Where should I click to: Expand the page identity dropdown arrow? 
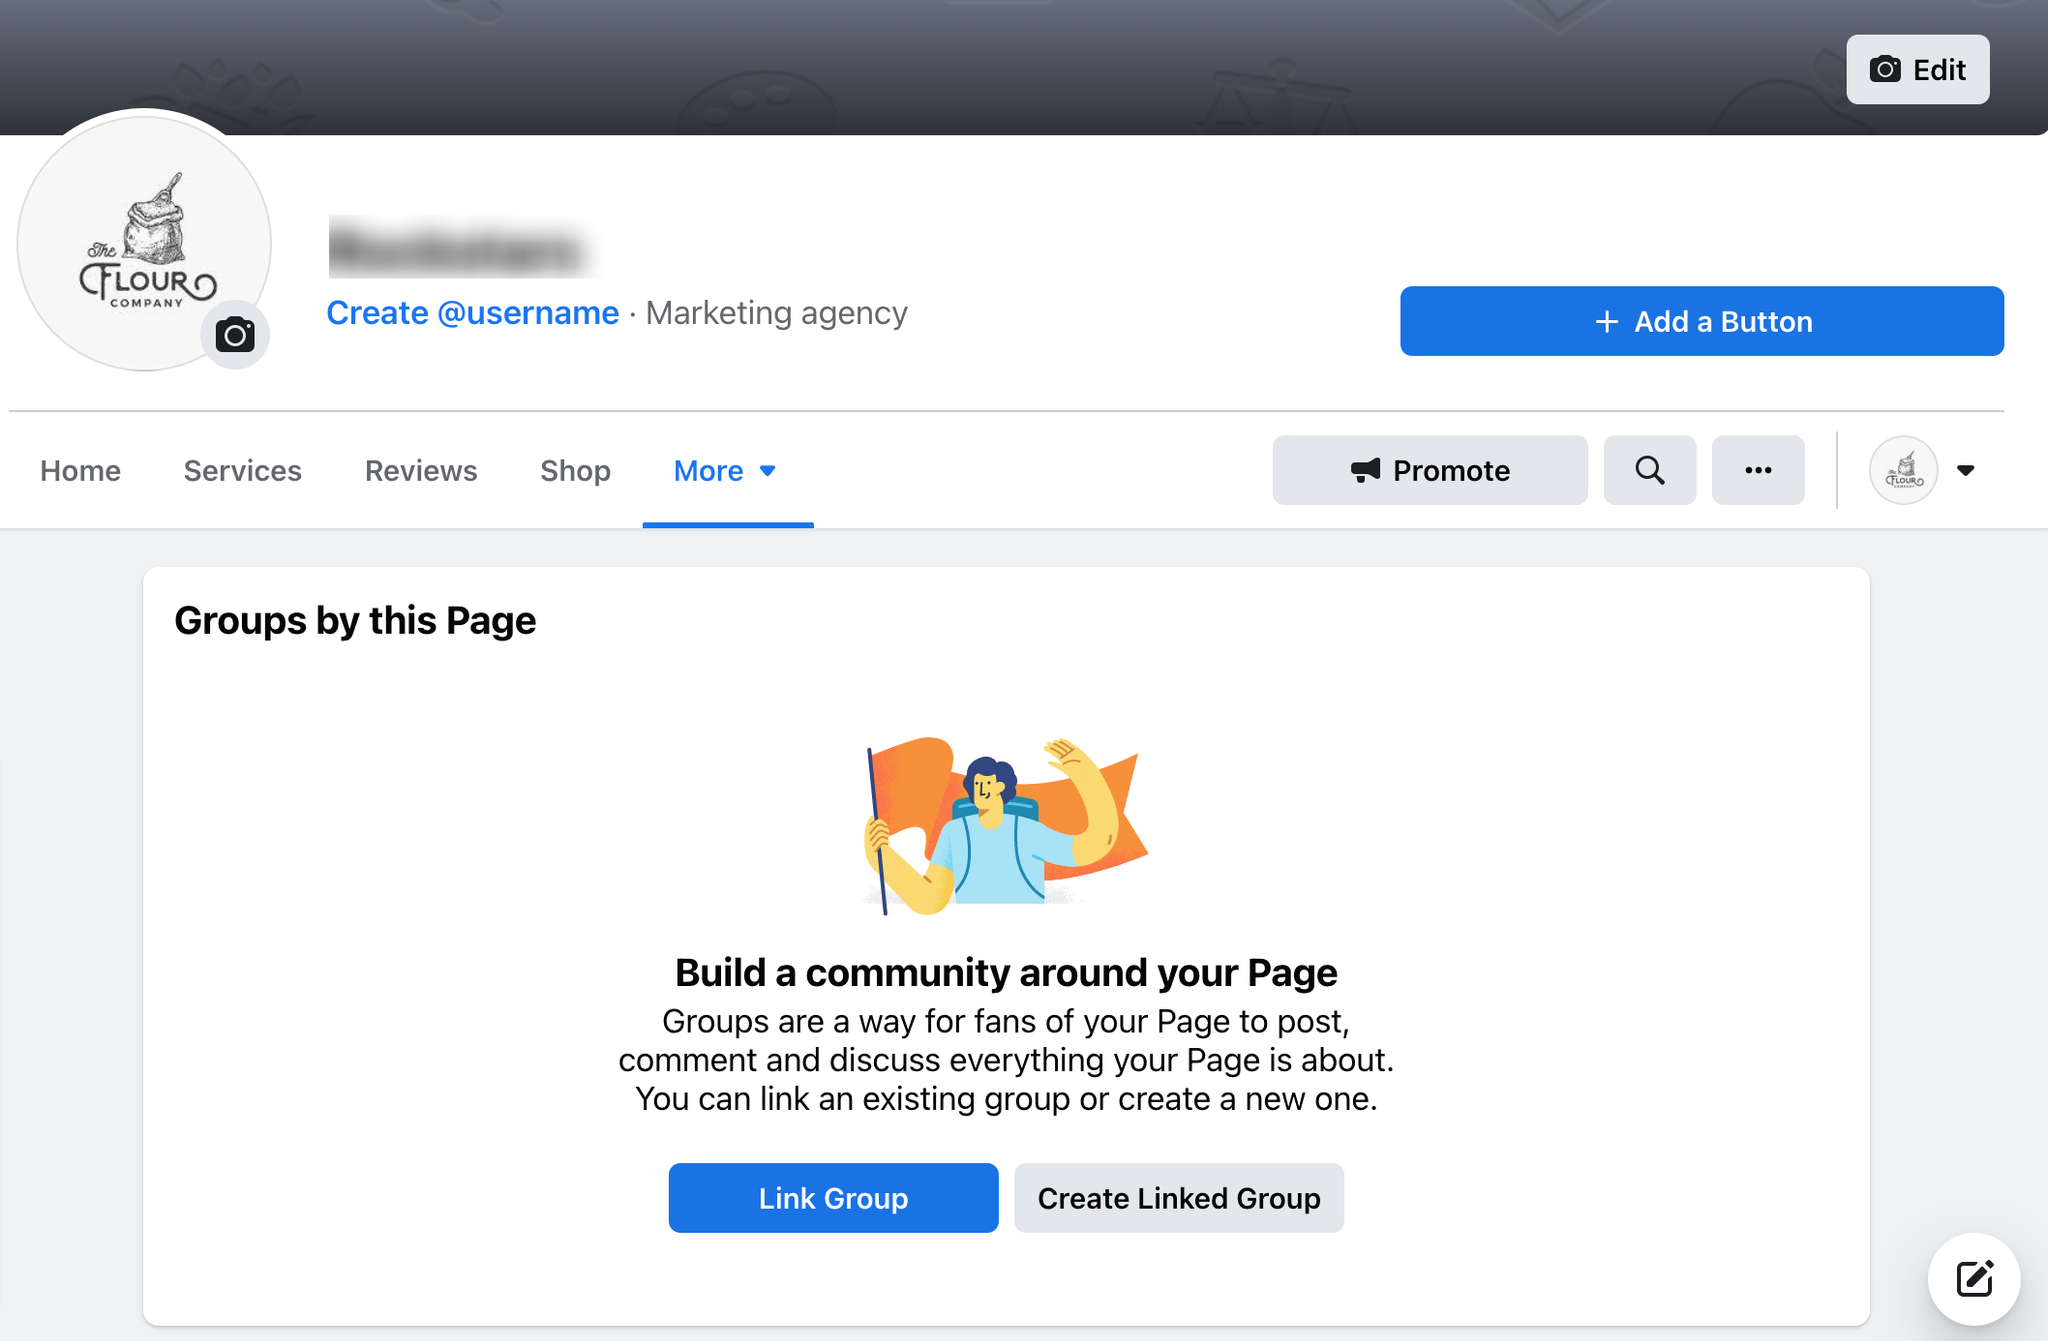[x=1965, y=470]
